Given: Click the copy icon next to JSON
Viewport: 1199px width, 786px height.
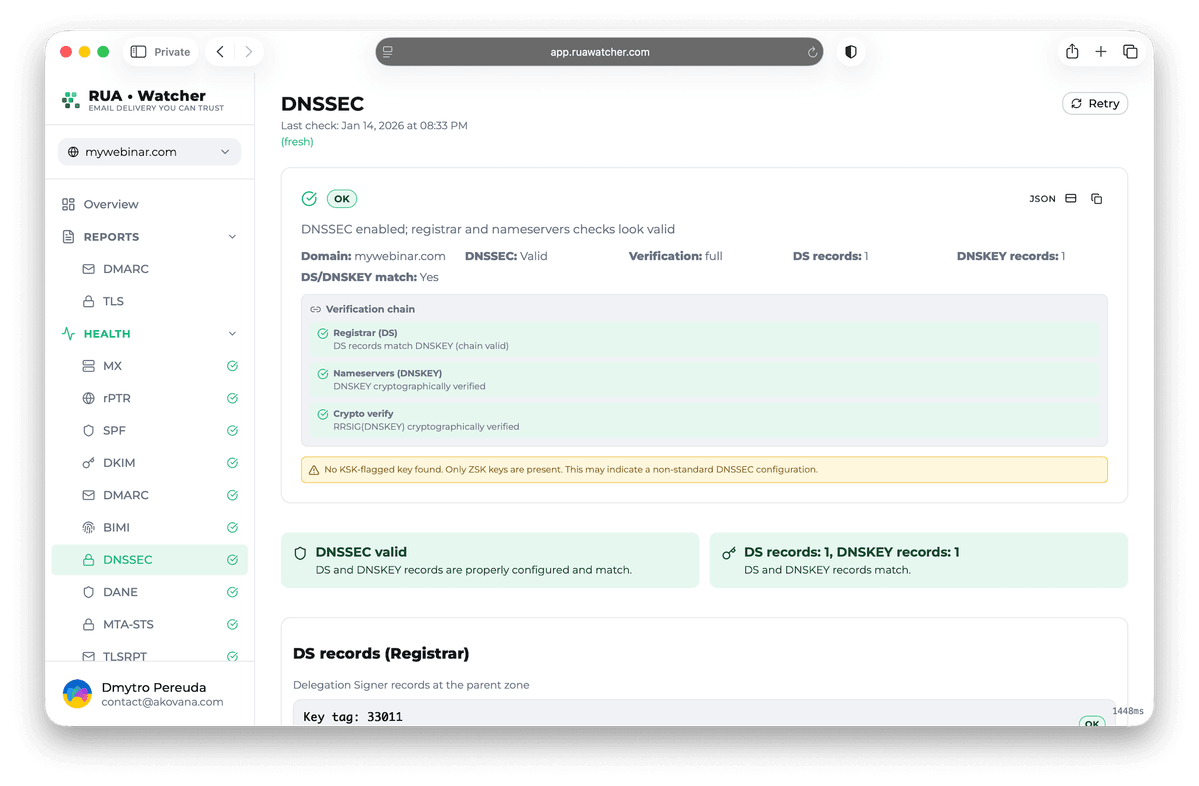Looking at the screenshot, I should 1096,198.
